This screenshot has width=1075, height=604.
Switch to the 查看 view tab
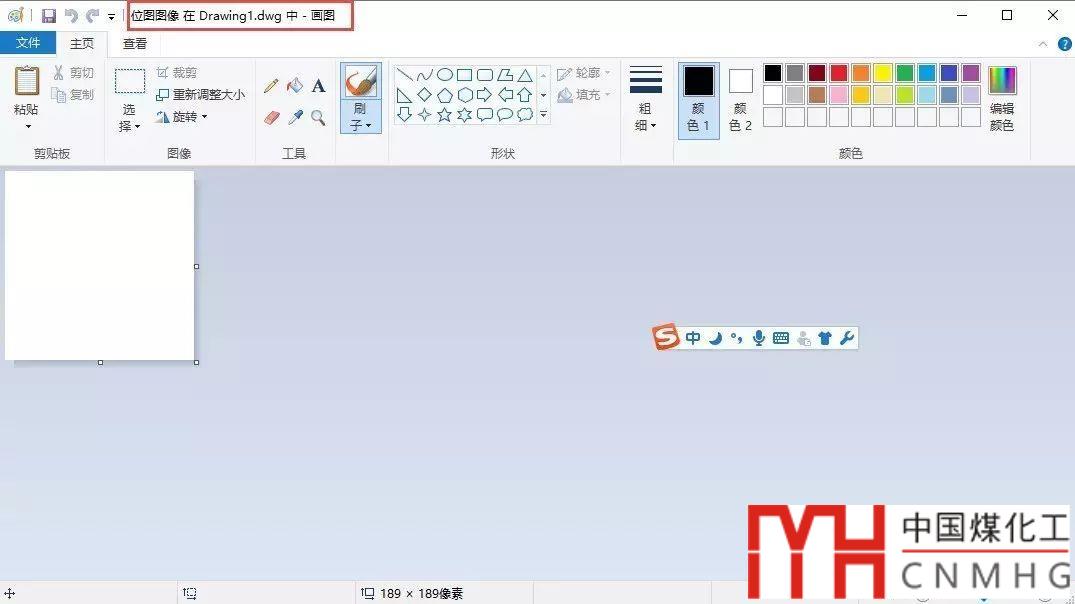click(x=134, y=43)
